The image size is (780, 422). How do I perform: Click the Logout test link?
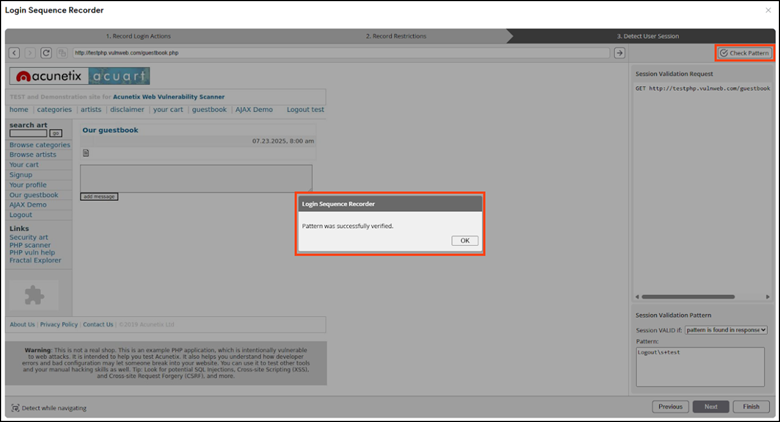coord(305,109)
